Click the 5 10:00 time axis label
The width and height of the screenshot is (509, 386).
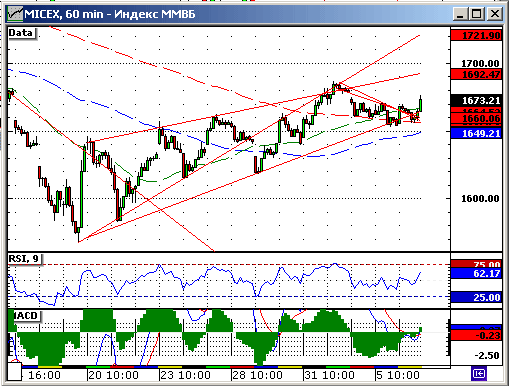coord(398,375)
